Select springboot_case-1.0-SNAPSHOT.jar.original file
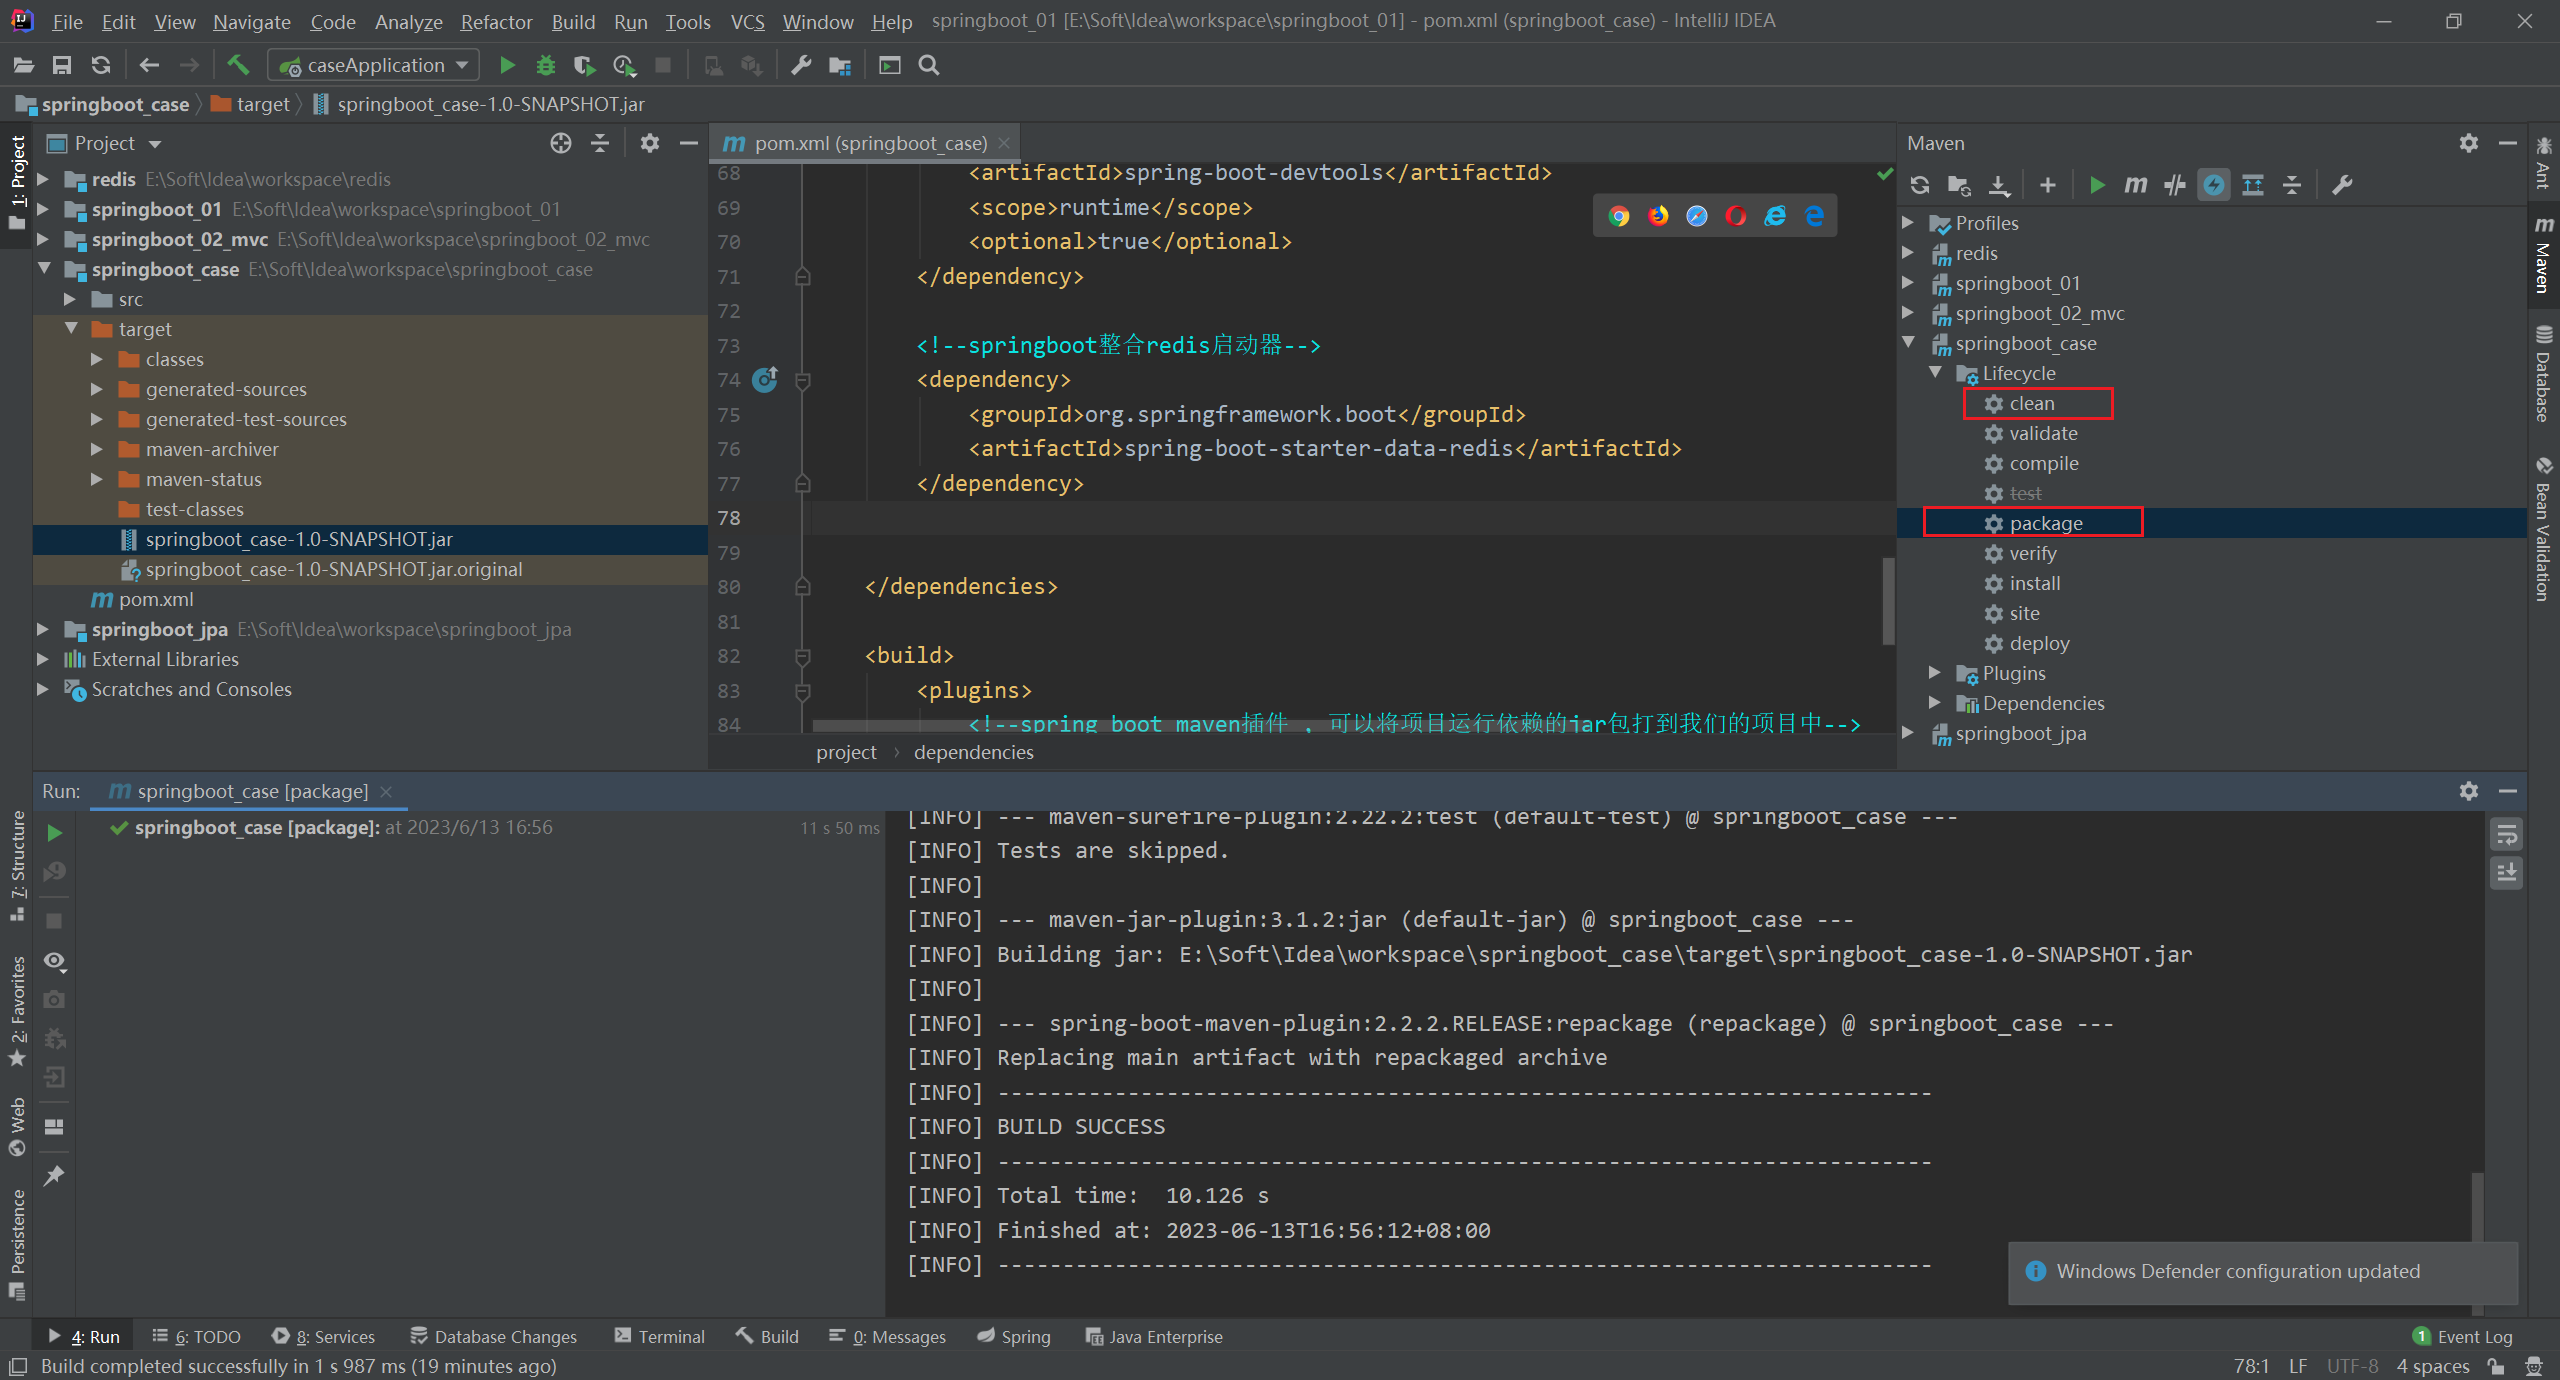Screen dimensions: 2560x1380 [x=333, y=569]
